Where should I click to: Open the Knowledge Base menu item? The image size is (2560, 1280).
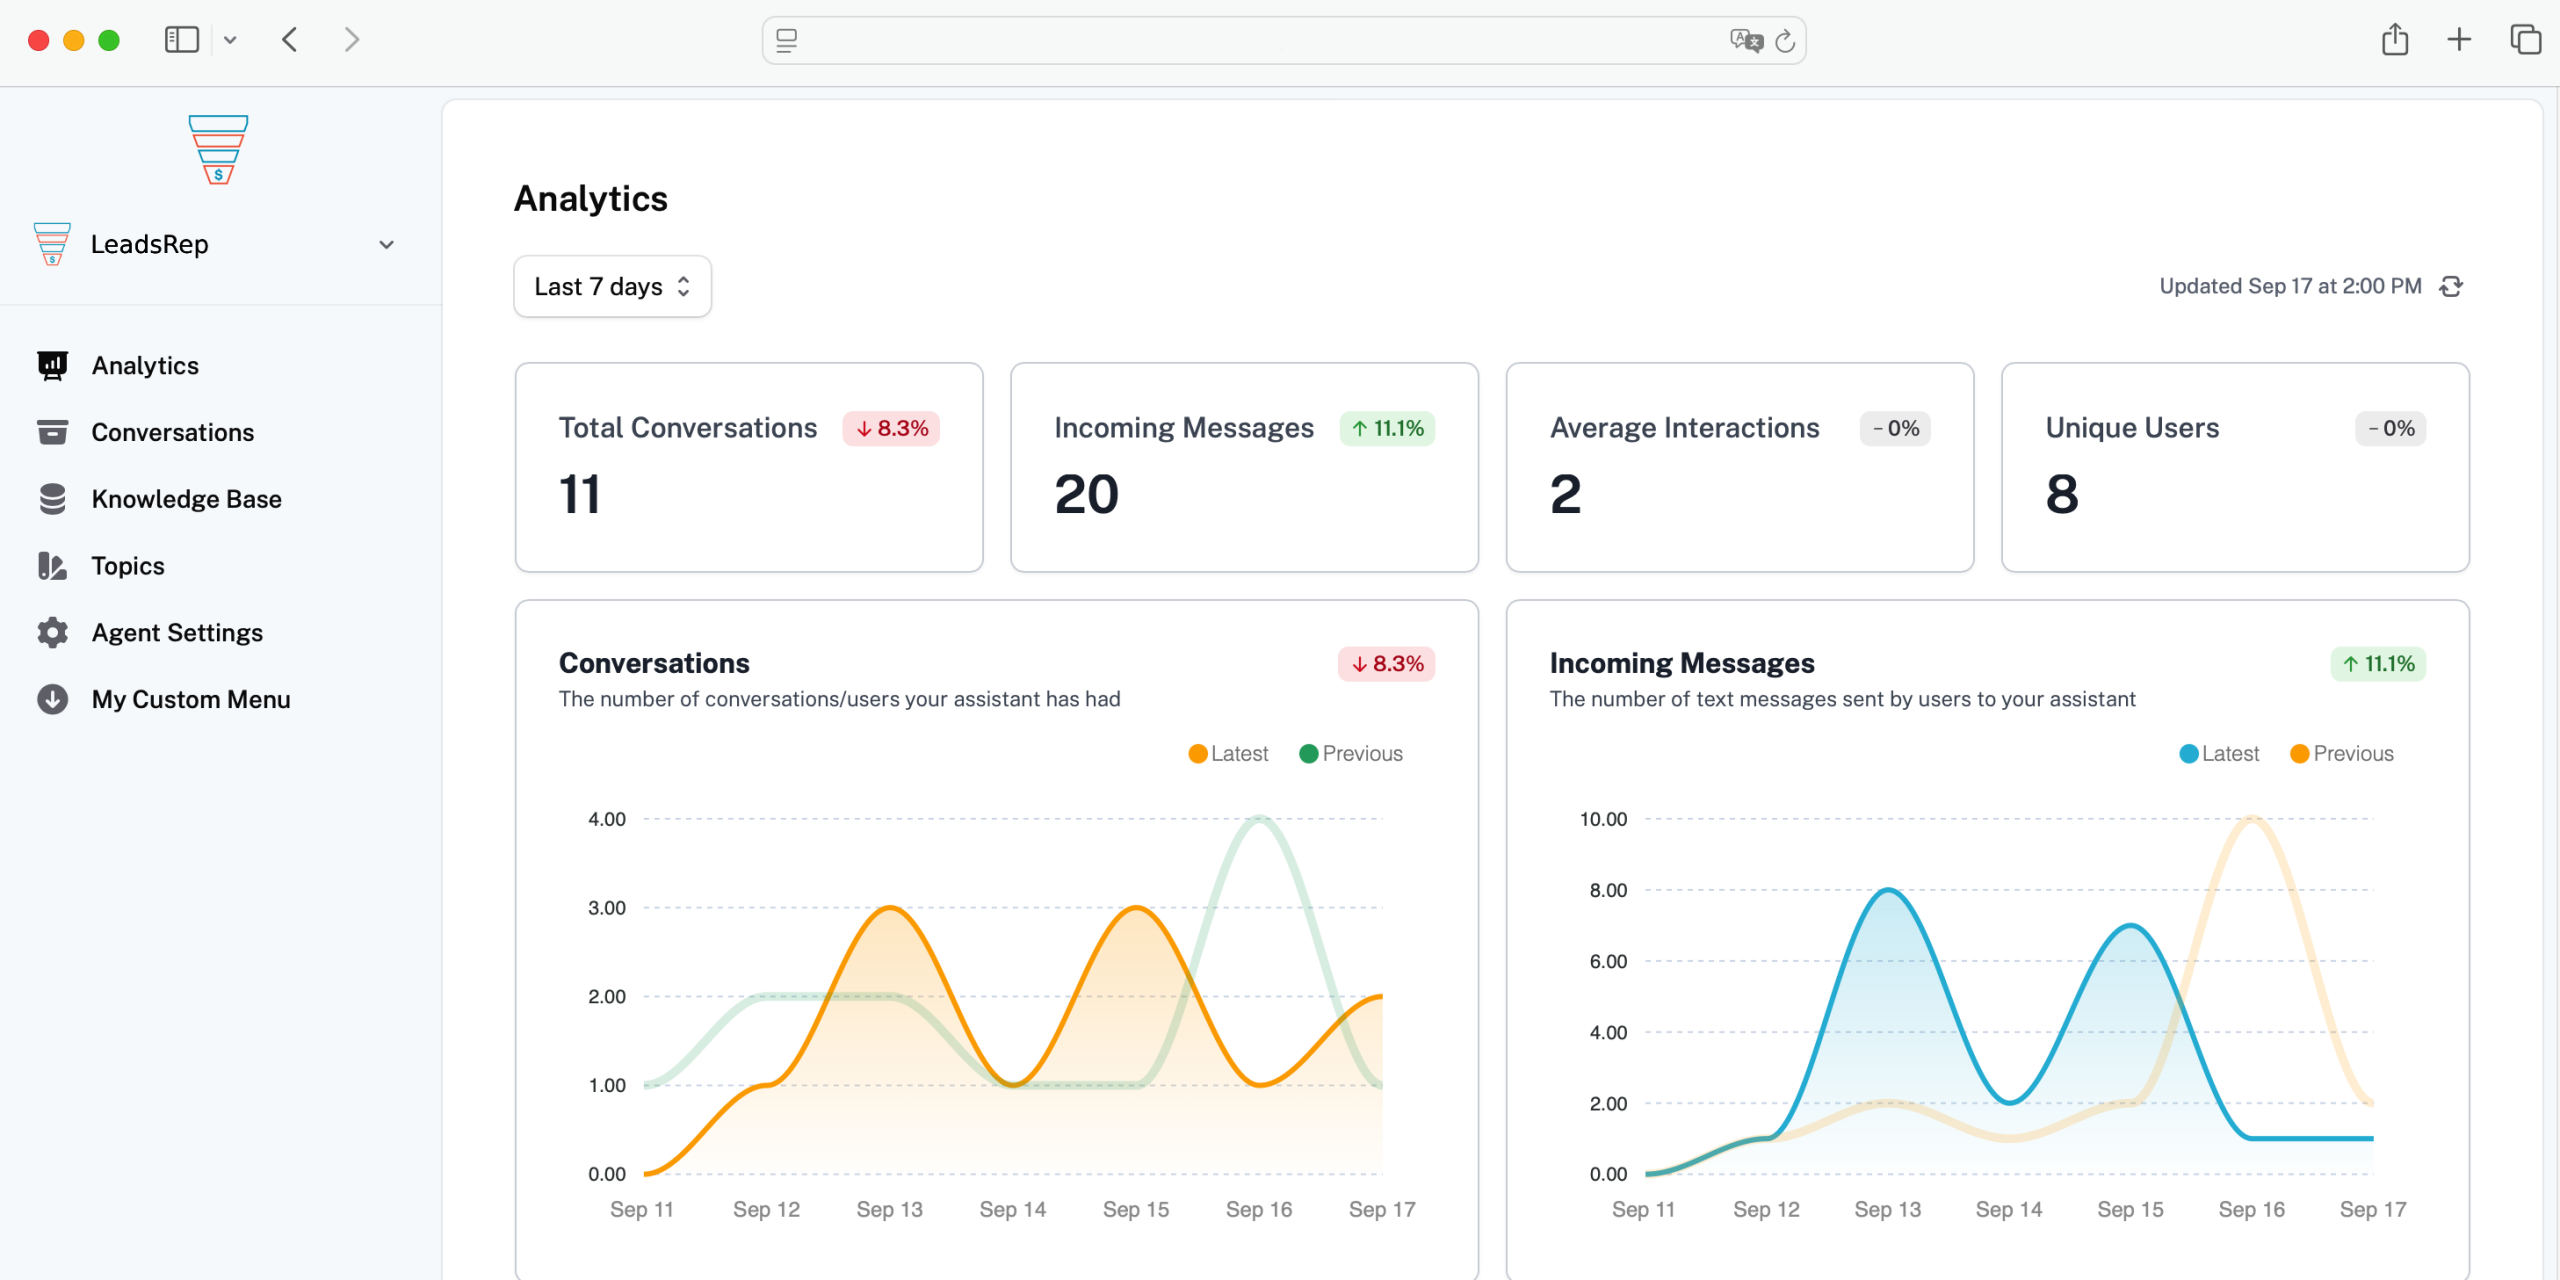pos(186,499)
